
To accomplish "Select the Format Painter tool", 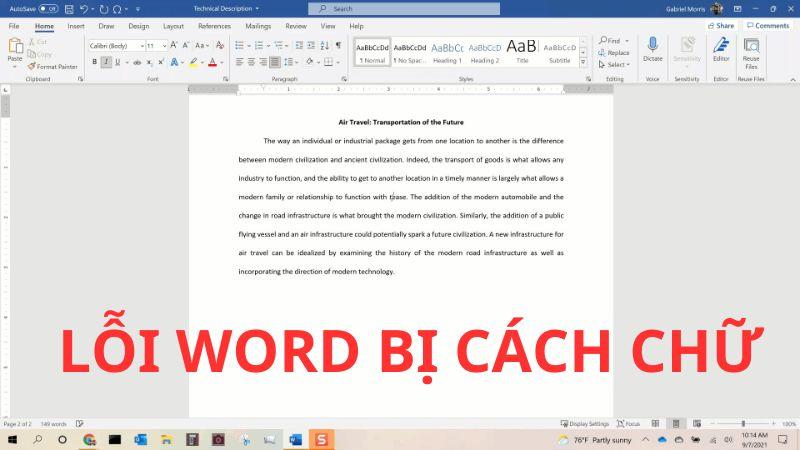I will click(x=53, y=66).
